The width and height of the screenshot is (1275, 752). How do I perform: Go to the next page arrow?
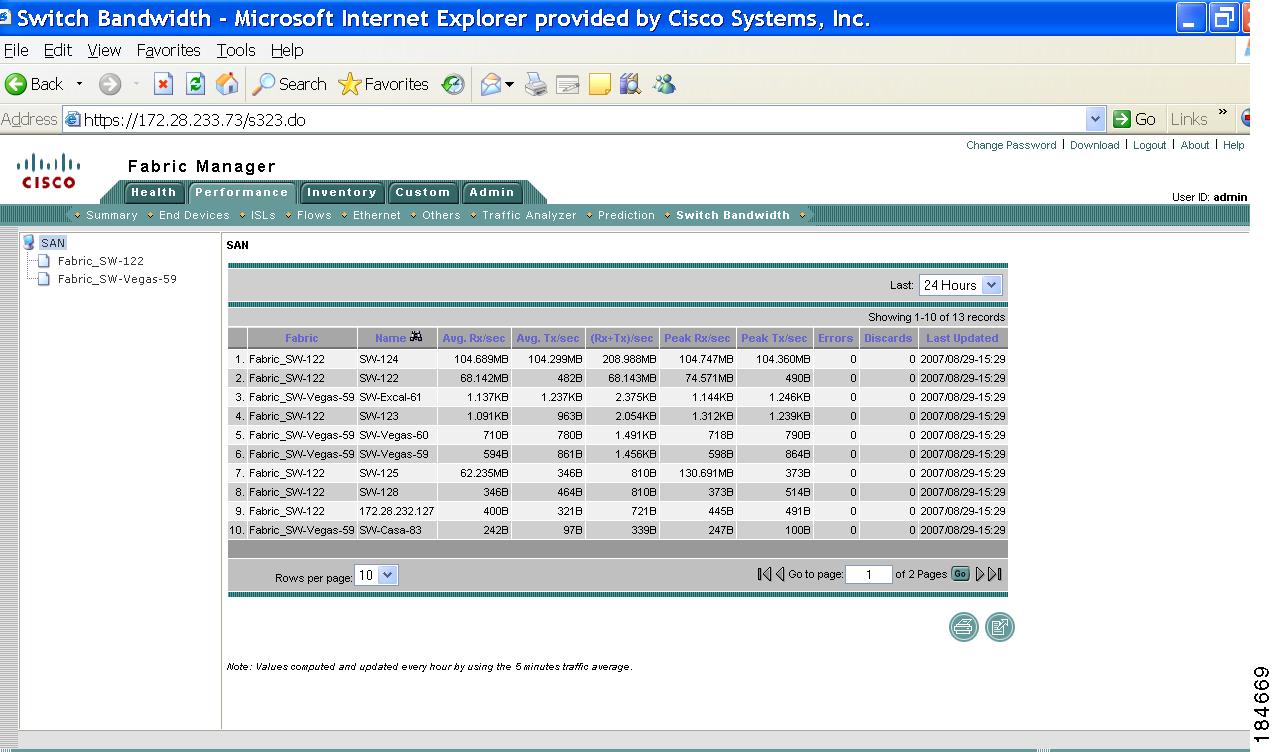(x=980, y=574)
